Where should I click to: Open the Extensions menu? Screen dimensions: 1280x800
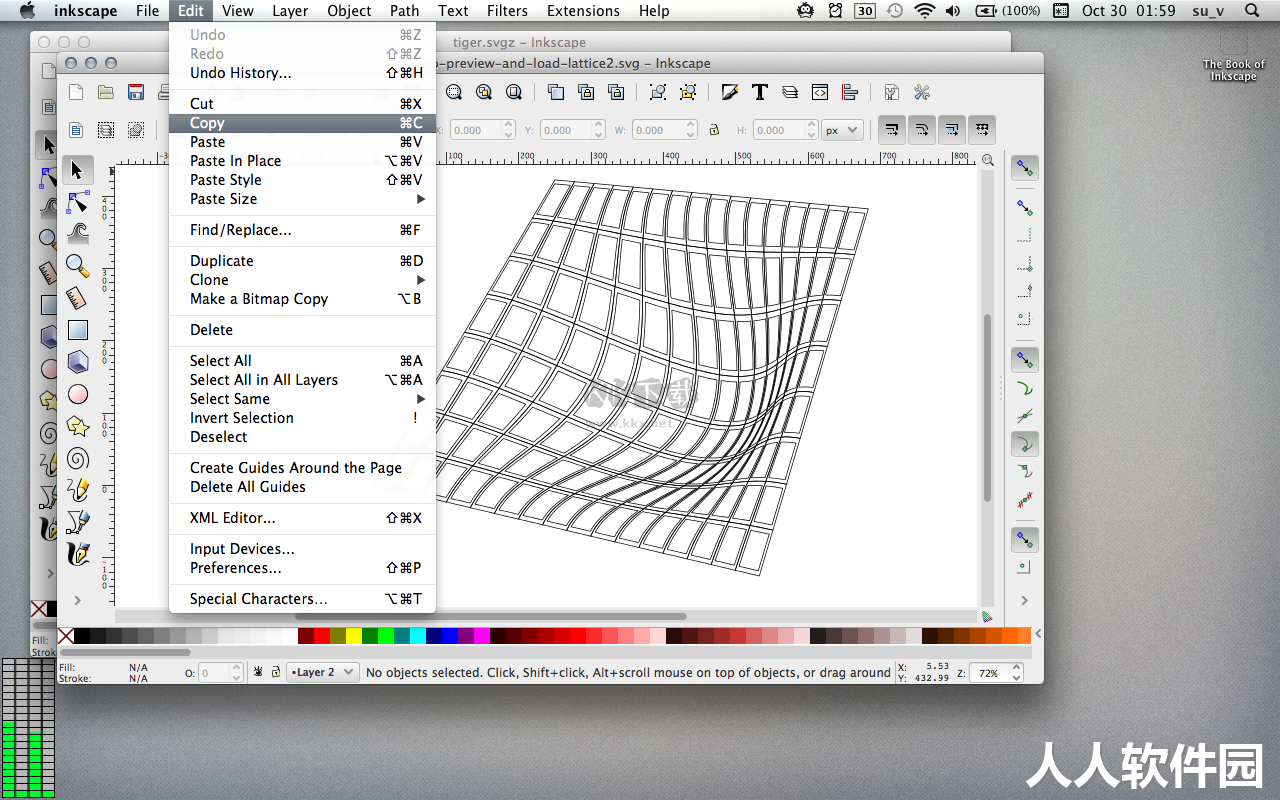pyautogui.click(x=583, y=11)
